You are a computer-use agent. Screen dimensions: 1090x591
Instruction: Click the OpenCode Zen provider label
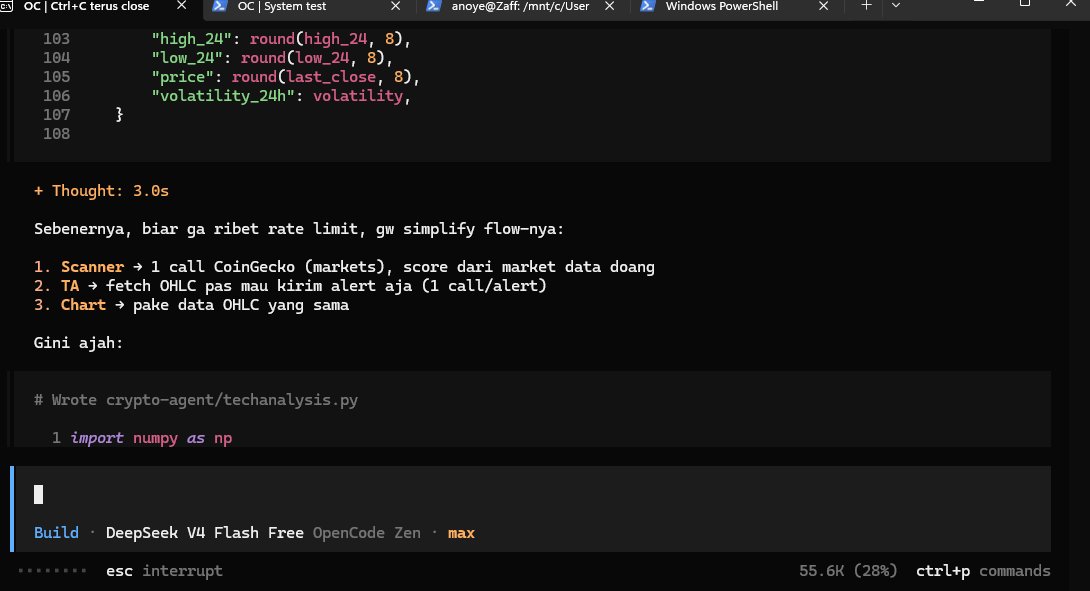pyautogui.click(x=366, y=533)
